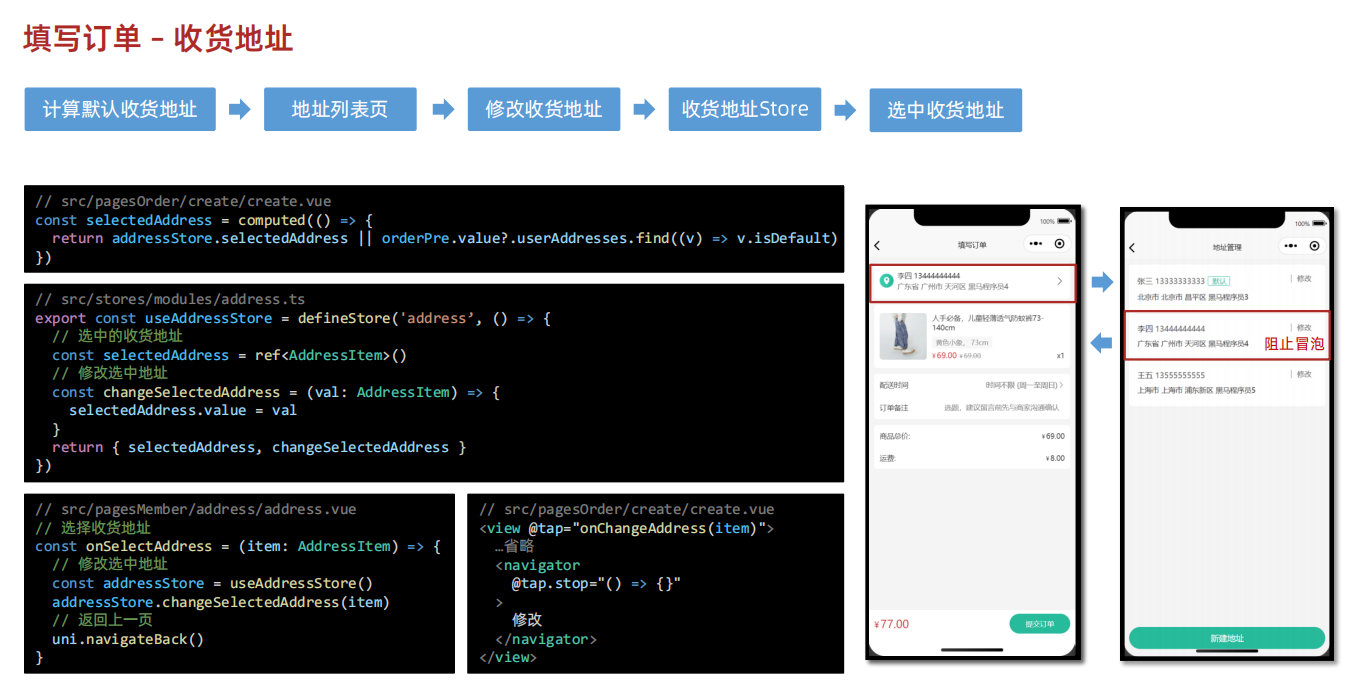Click the 订单备注 input placeholder
The width and height of the screenshot is (1347, 681).
(x=1004, y=408)
